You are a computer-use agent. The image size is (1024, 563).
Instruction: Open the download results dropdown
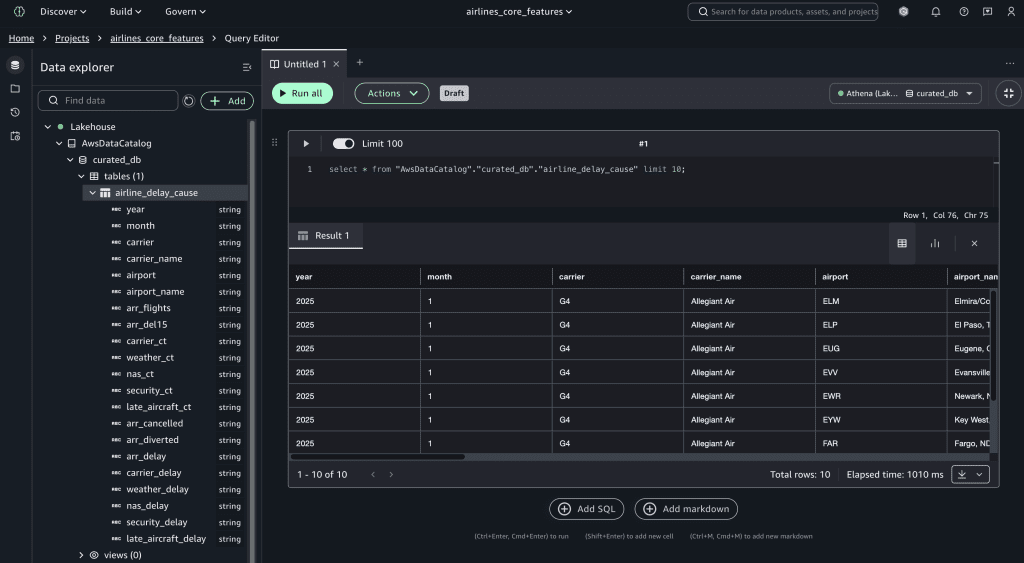click(970, 474)
